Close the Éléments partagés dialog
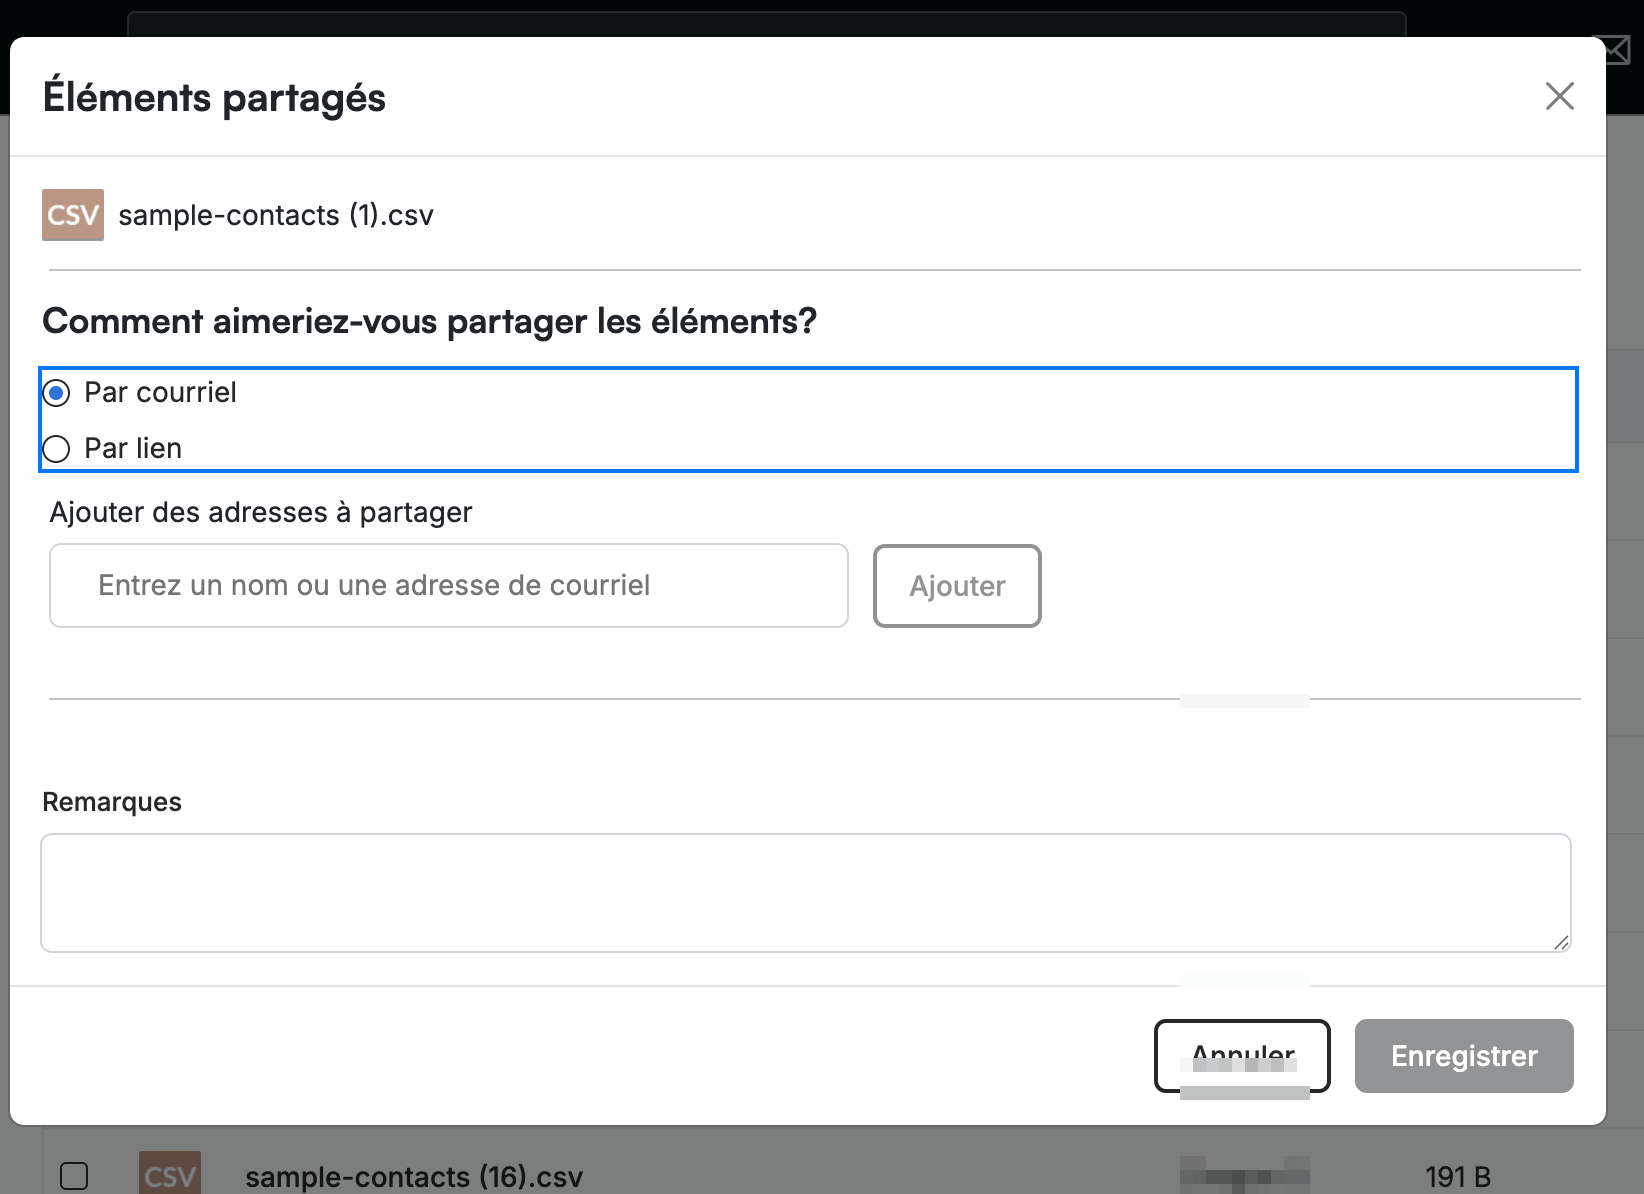1644x1194 pixels. click(1559, 96)
